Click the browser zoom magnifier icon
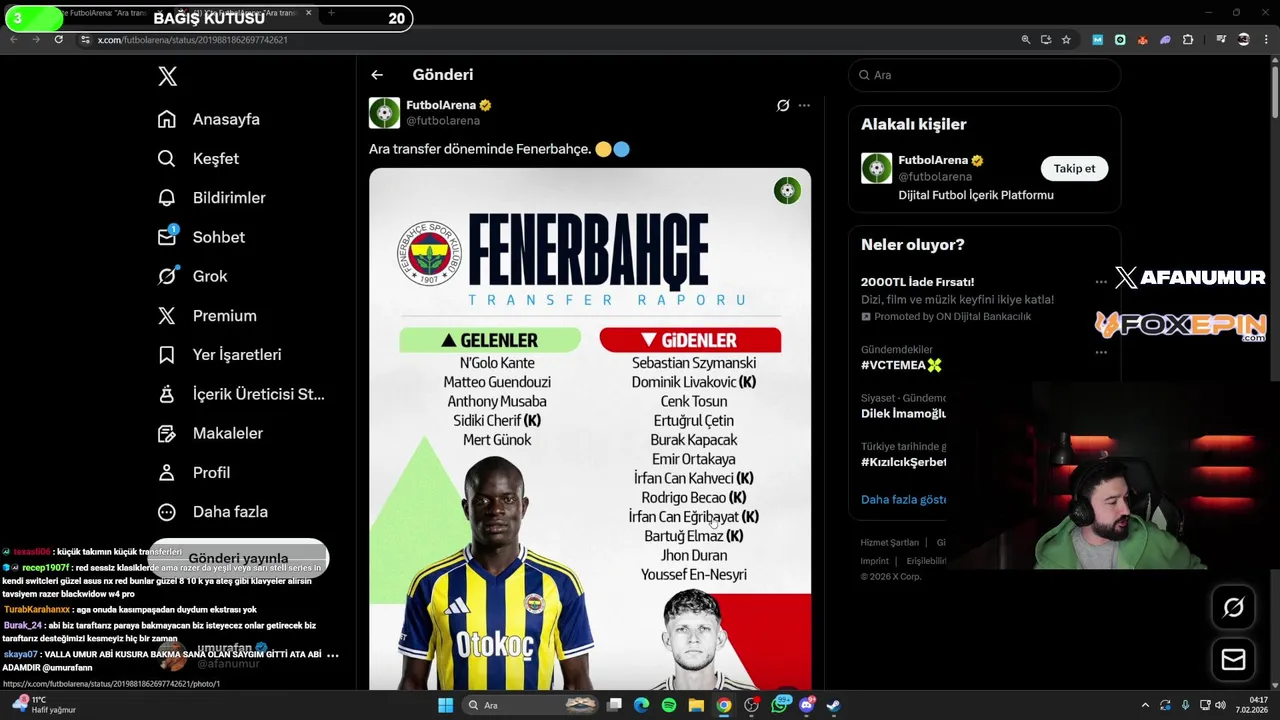The height and width of the screenshot is (720, 1280). tap(1025, 40)
